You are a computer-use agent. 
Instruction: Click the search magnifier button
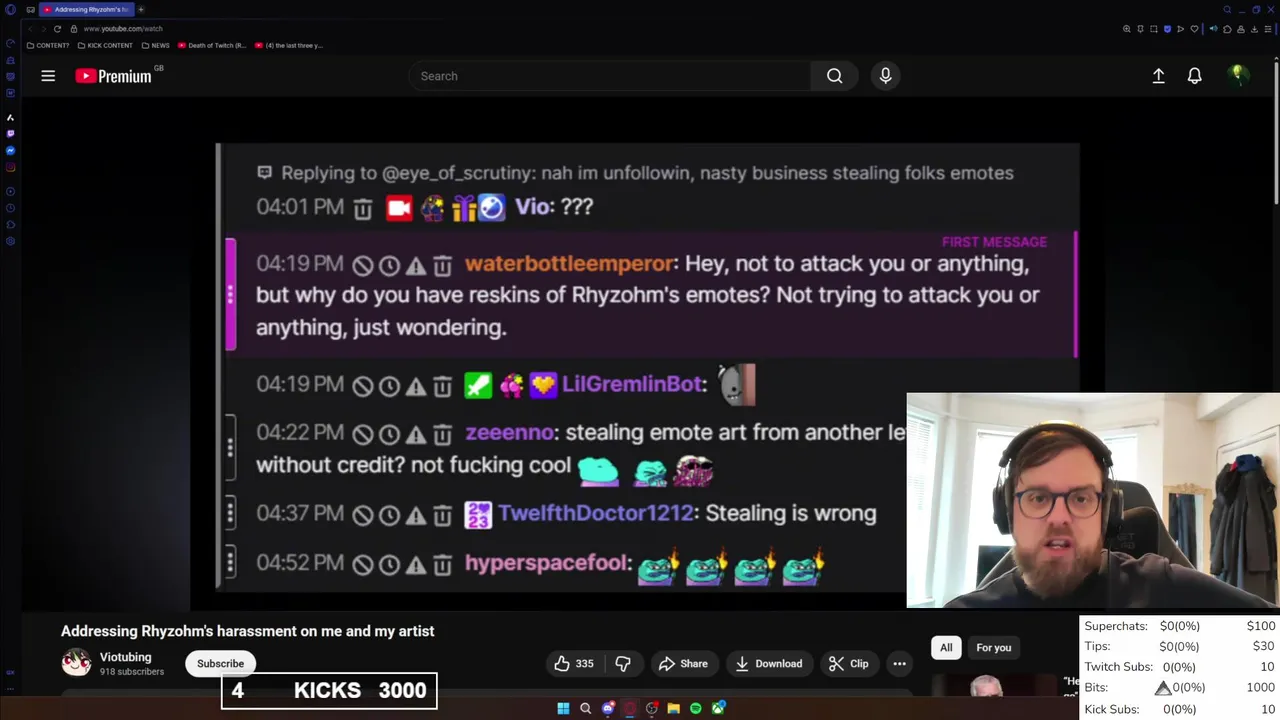(834, 76)
